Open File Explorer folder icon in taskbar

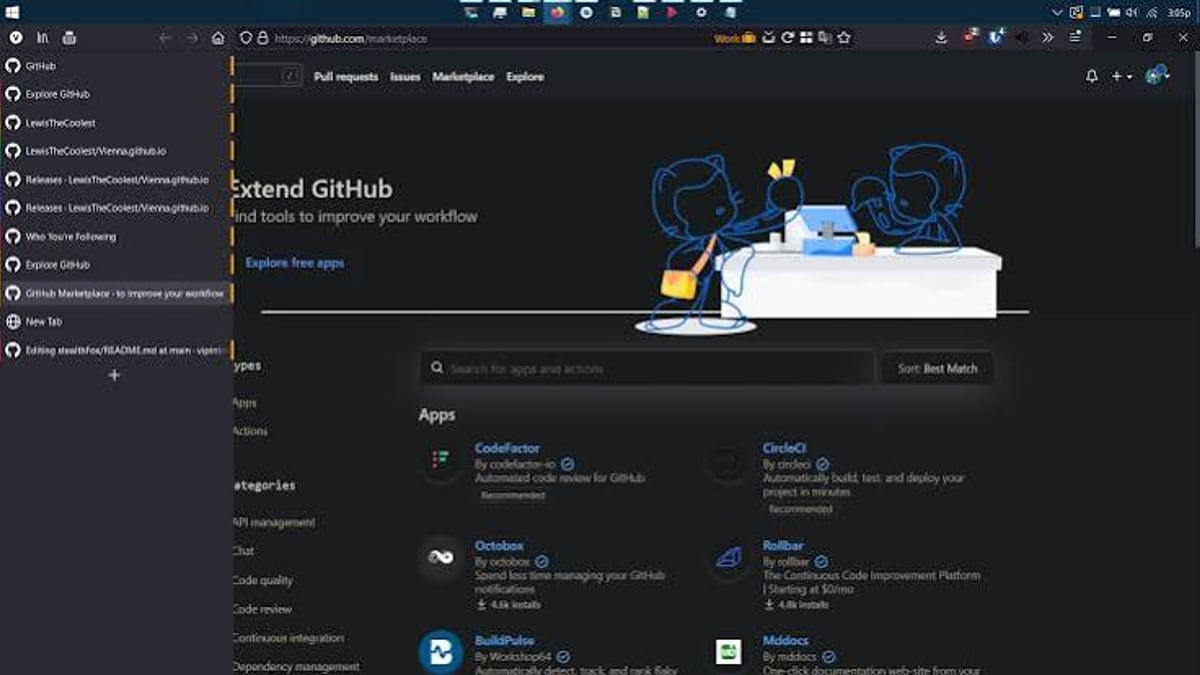coord(528,12)
